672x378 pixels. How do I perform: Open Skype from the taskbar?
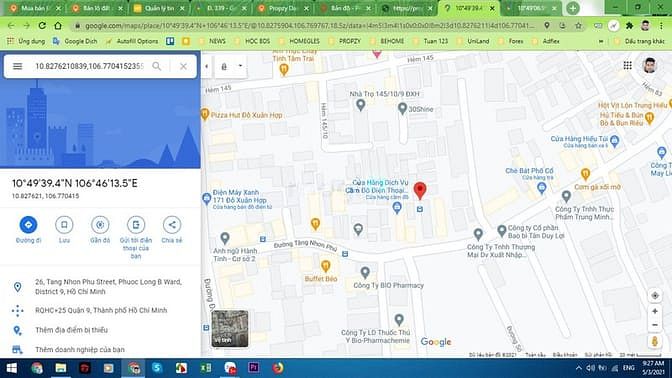(x=157, y=368)
